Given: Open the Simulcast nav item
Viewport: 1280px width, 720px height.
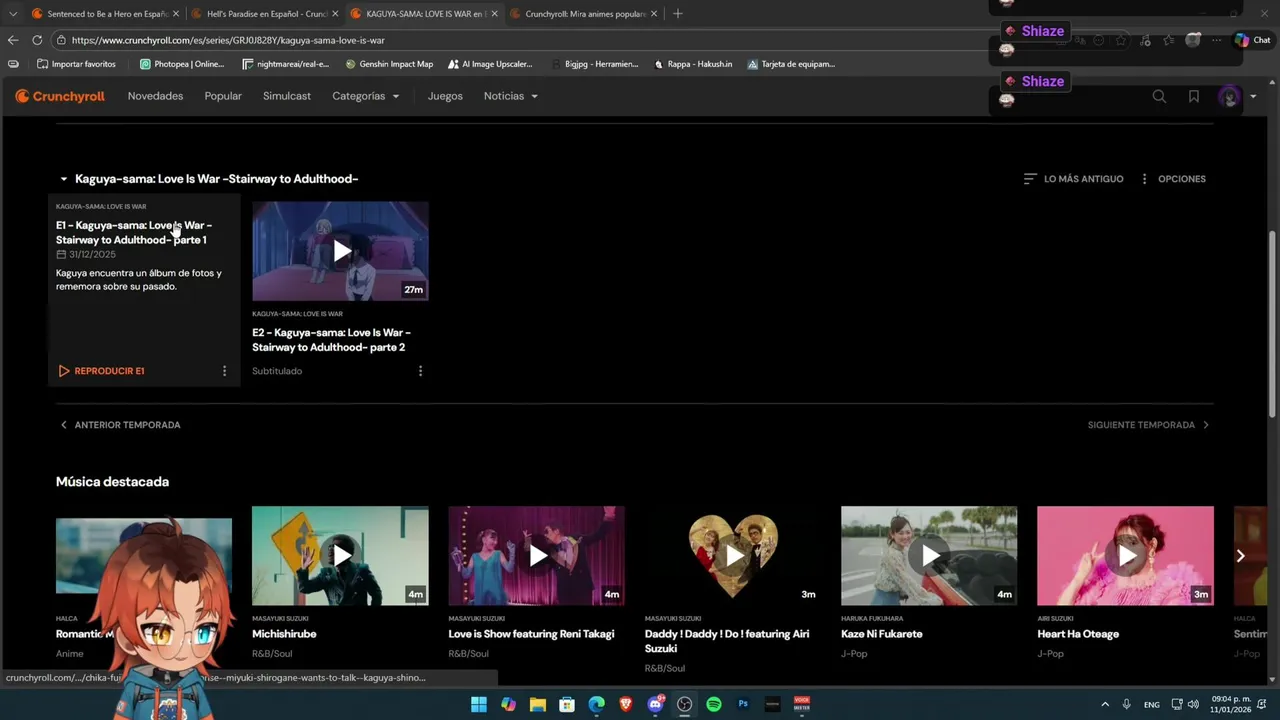Looking at the screenshot, I should [287, 96].
